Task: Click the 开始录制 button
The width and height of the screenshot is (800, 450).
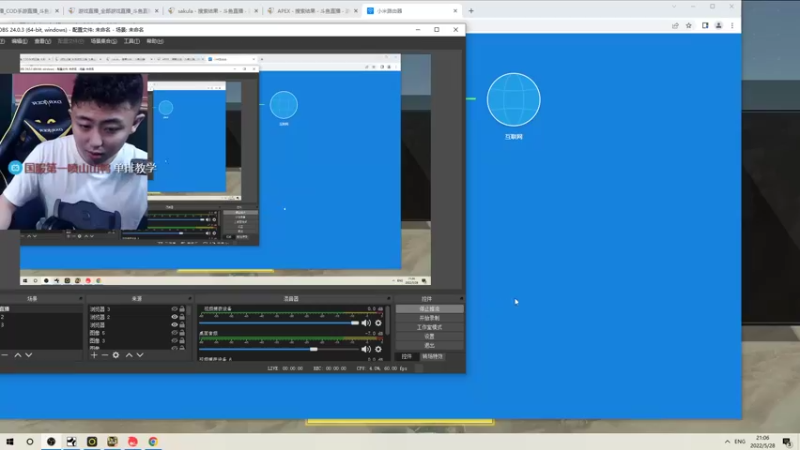Action: coord(430,318)
